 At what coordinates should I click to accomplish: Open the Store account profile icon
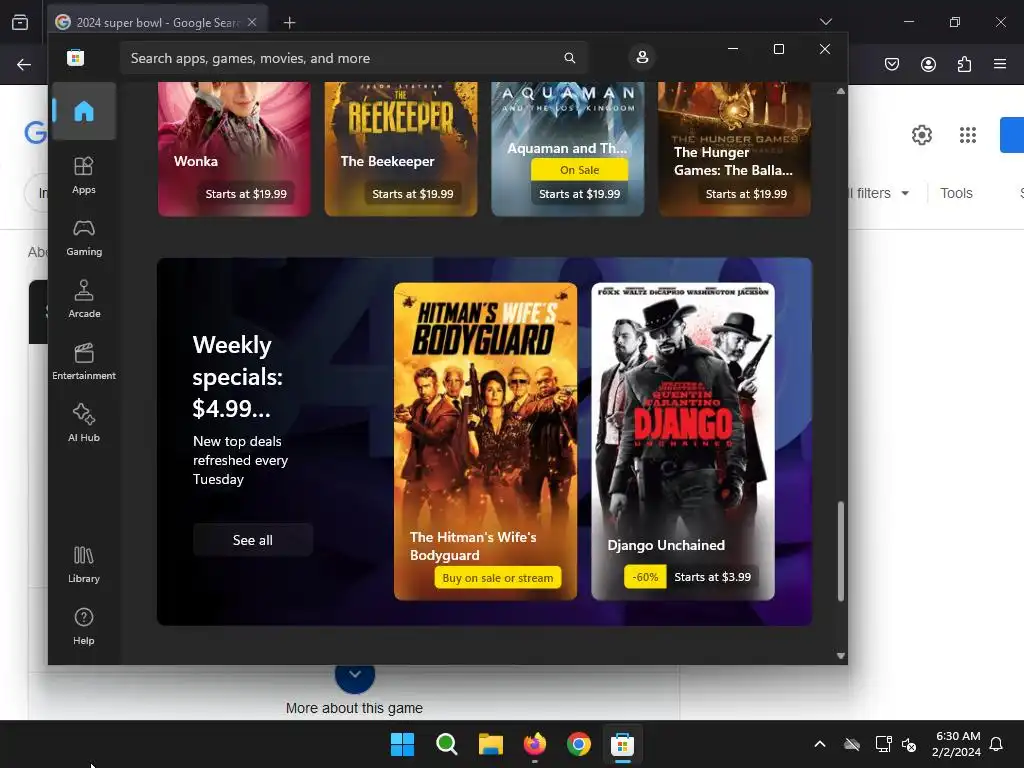coord(642,57)
